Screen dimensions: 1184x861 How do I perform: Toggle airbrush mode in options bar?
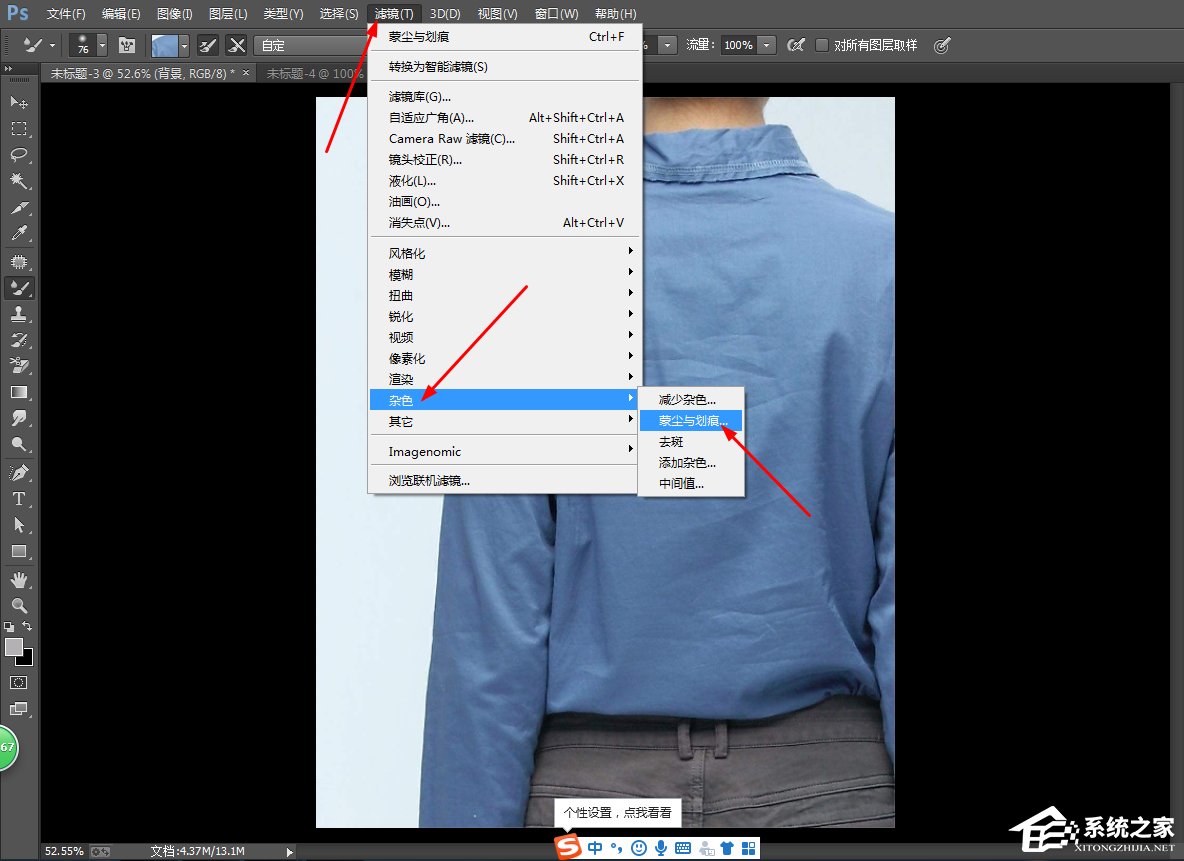click(x=797, y=45)
